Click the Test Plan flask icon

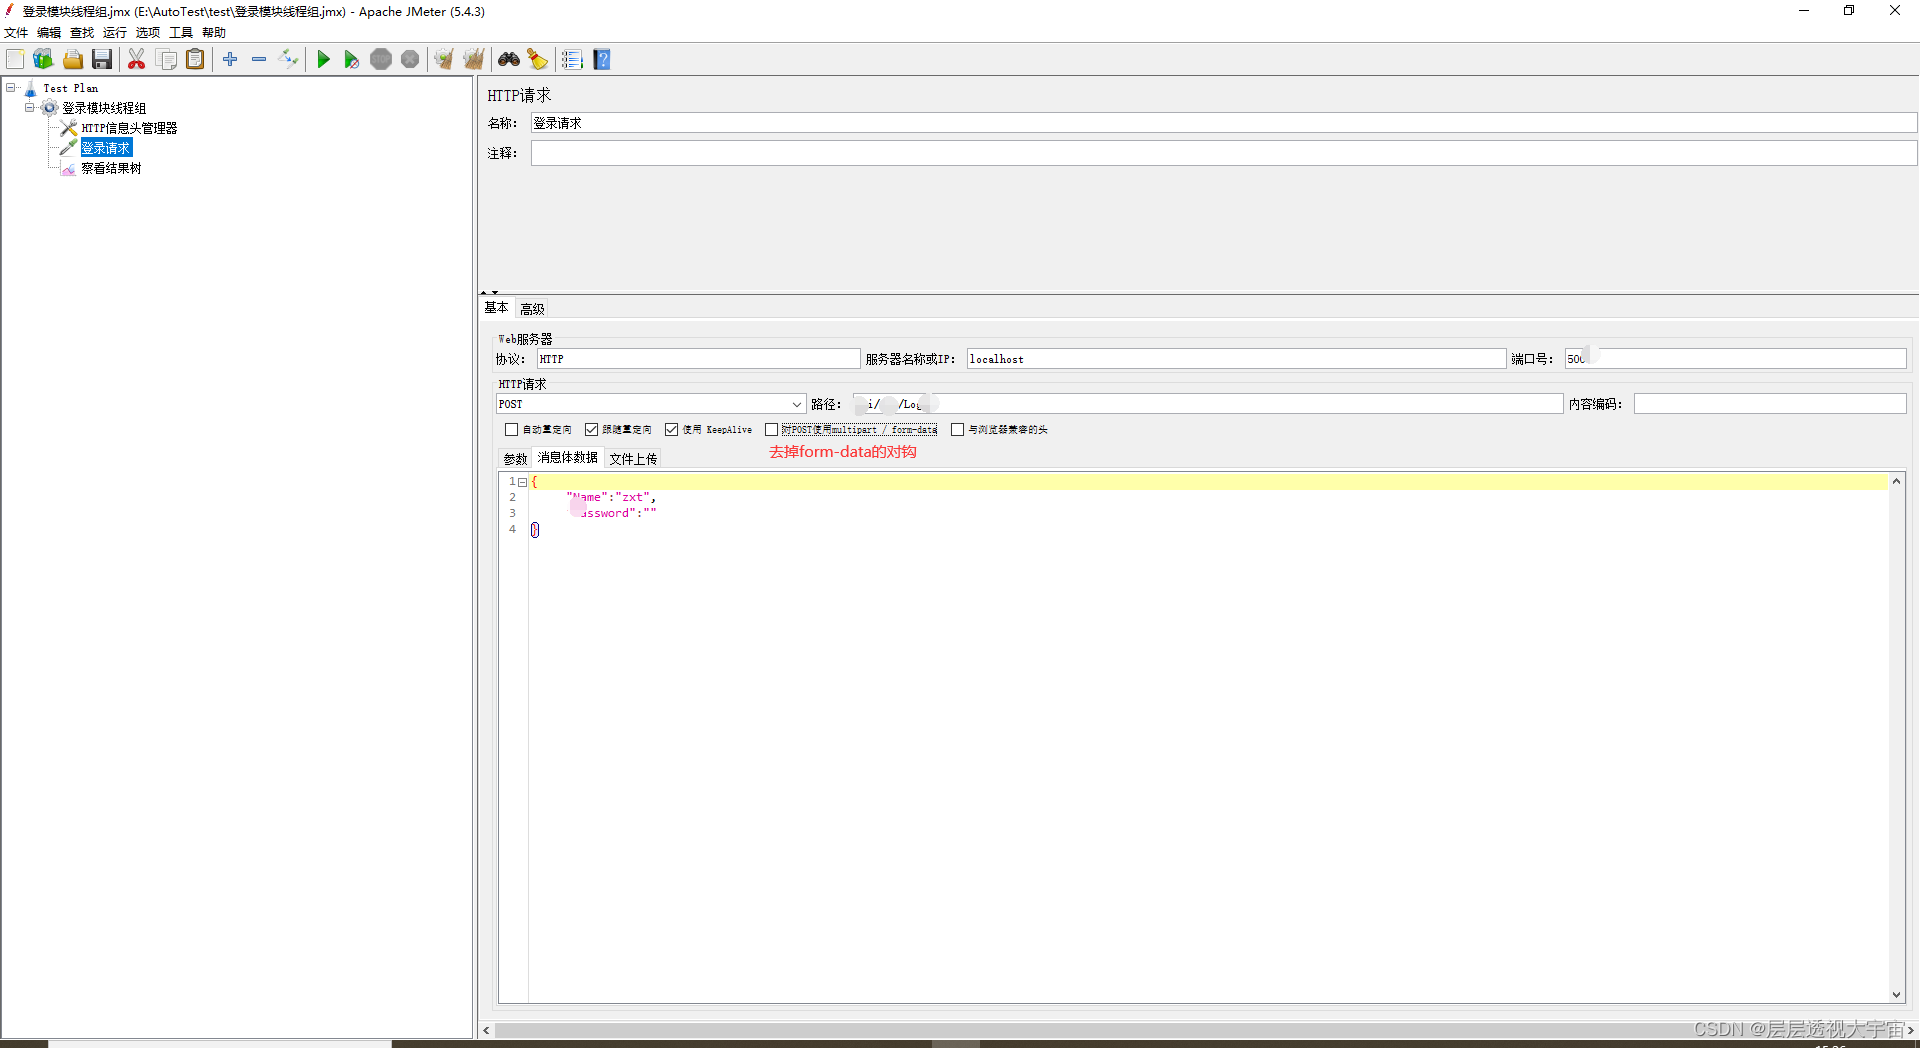coord(30,89)
